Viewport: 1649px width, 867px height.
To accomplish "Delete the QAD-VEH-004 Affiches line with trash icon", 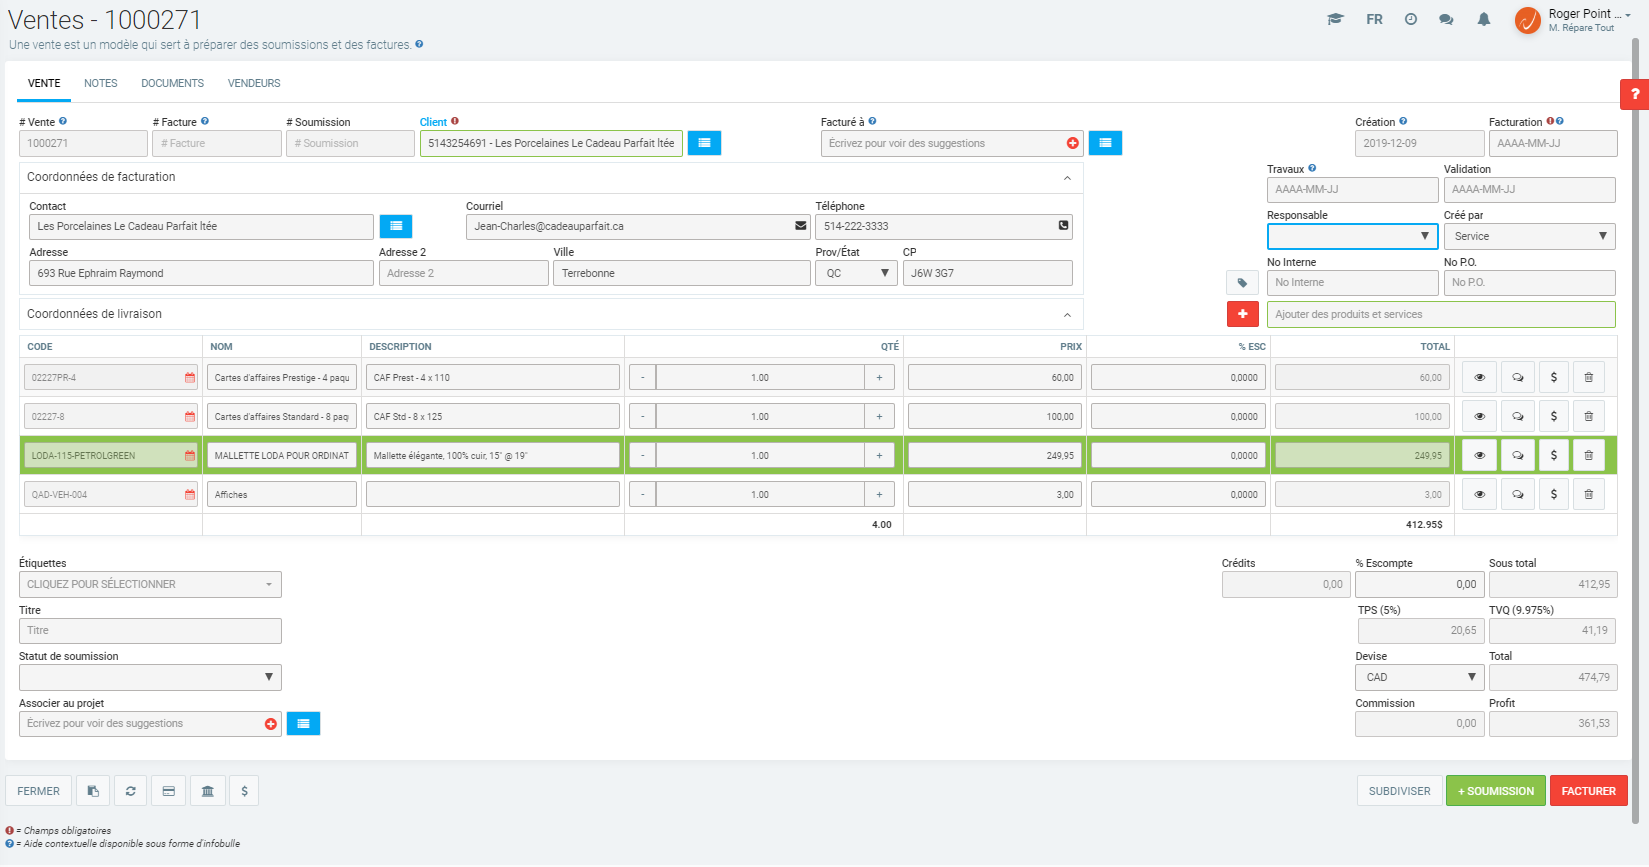I will point(1588,494).
